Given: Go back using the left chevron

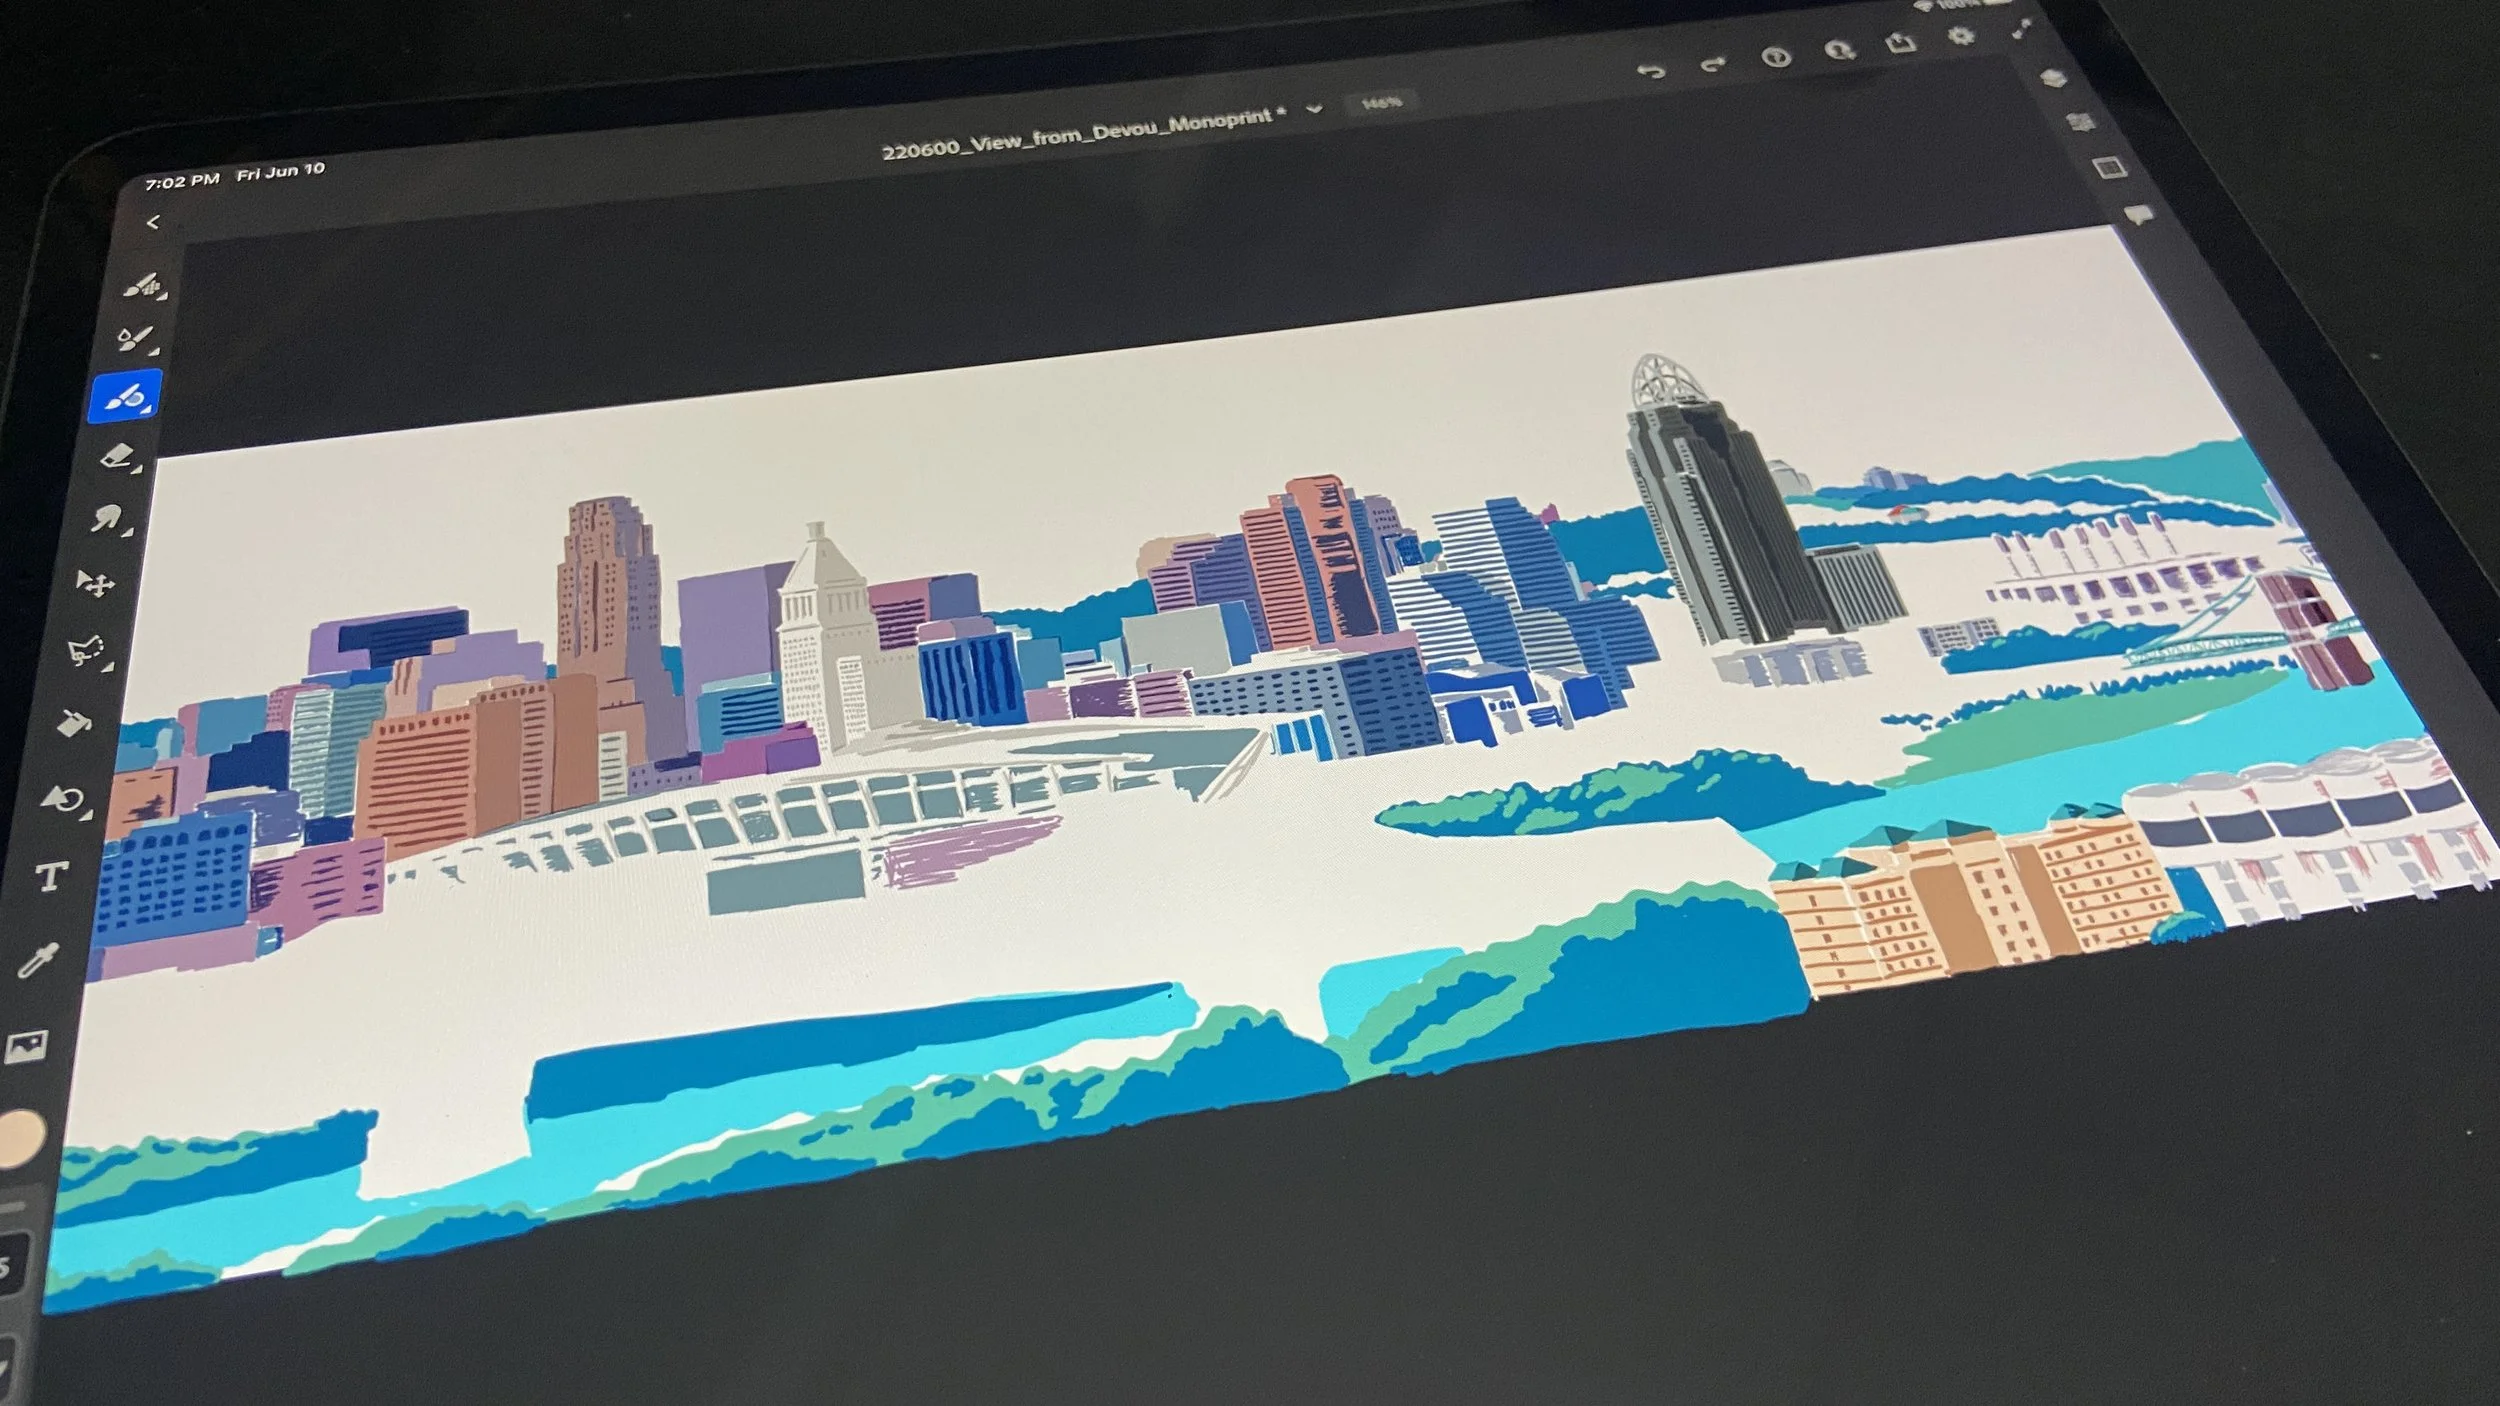Looking at the screenshot, I should pyautogui.click(x=153, y=222).
